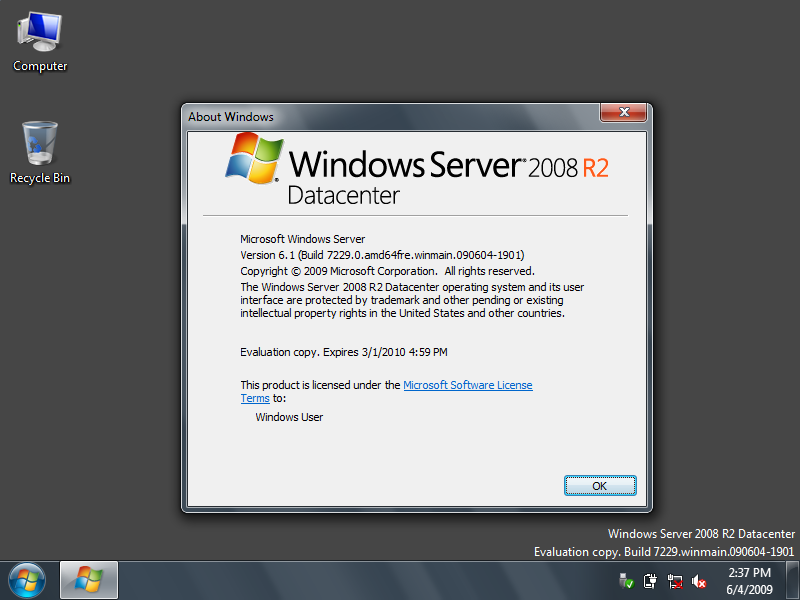Screen dimensions: 800x600
Task: Click the Show desktop button at taskbar end
Action: (x=792, y=581)
